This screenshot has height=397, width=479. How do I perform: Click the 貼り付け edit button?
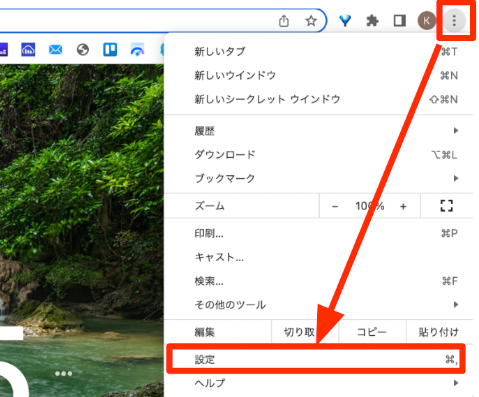pyautogui.click(x=439, y=332)
